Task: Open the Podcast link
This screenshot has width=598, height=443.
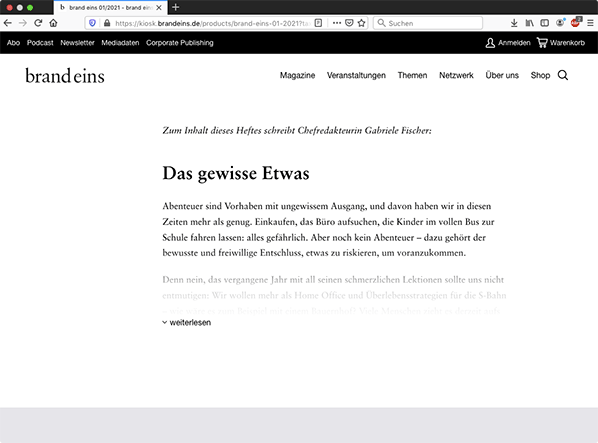Action: (40, 43)
